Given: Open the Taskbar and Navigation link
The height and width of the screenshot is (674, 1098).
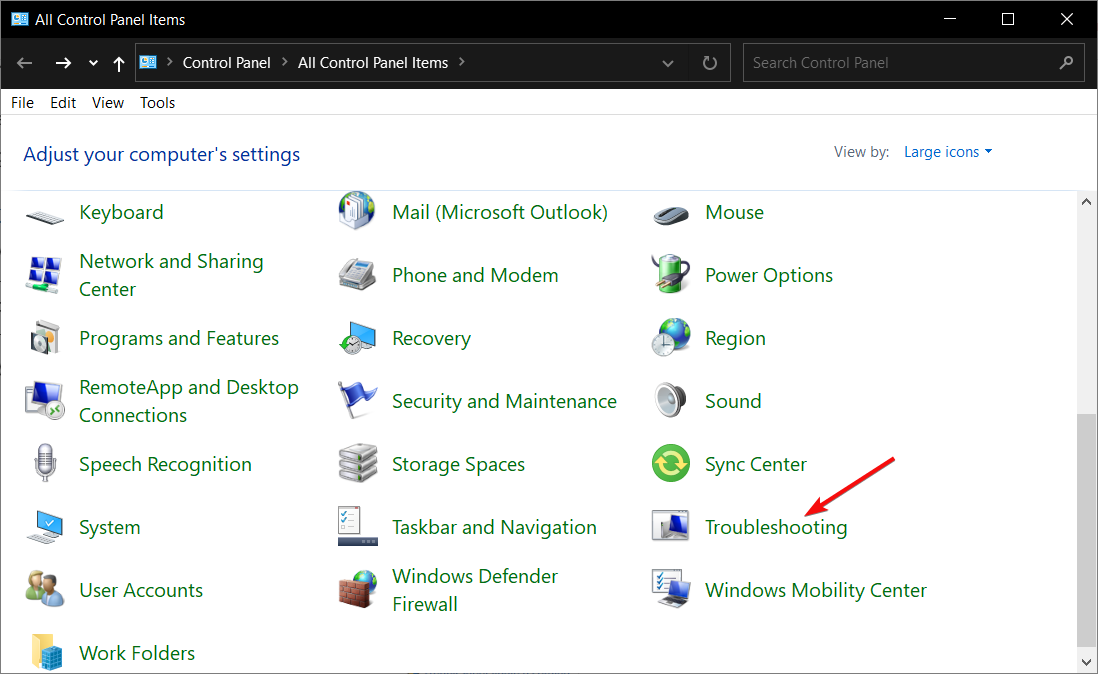Looking at the screenshot, I should [x=494, y=527].
